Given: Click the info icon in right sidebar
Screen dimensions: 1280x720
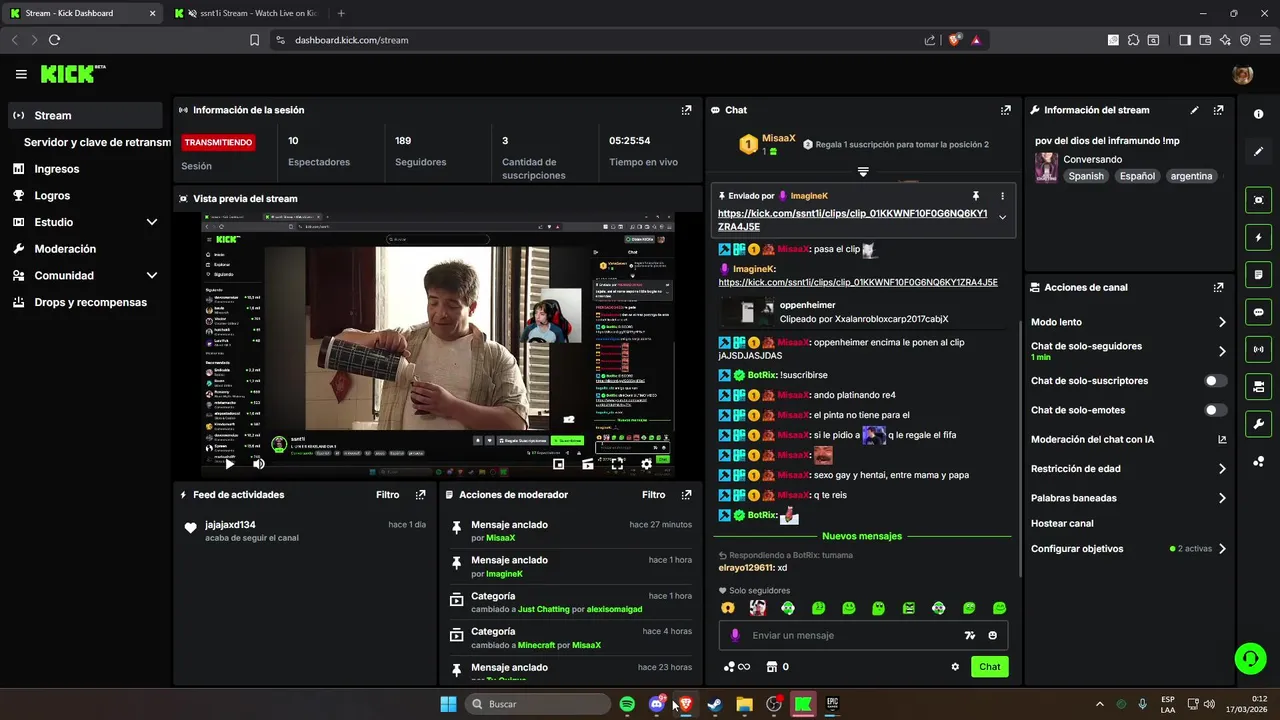Looking at the screenshot, I should (x=1259, y=114).
